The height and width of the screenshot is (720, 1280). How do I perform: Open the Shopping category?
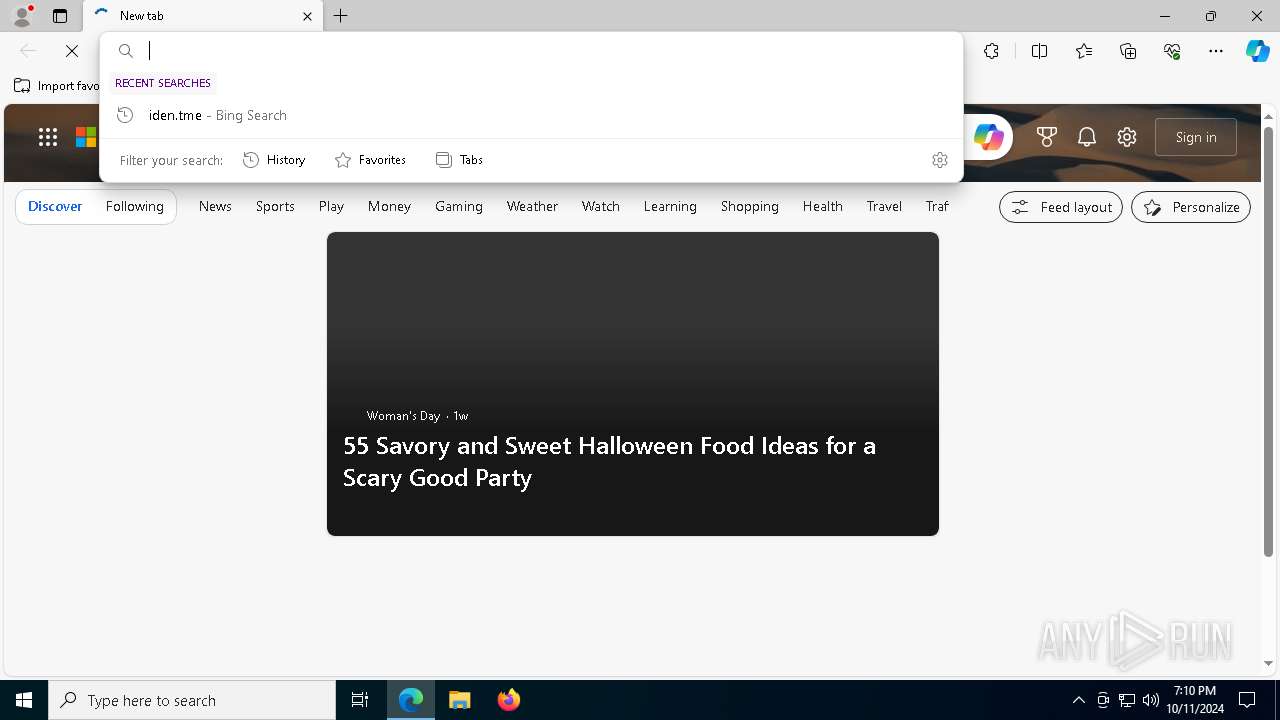[x=750, y=207]
